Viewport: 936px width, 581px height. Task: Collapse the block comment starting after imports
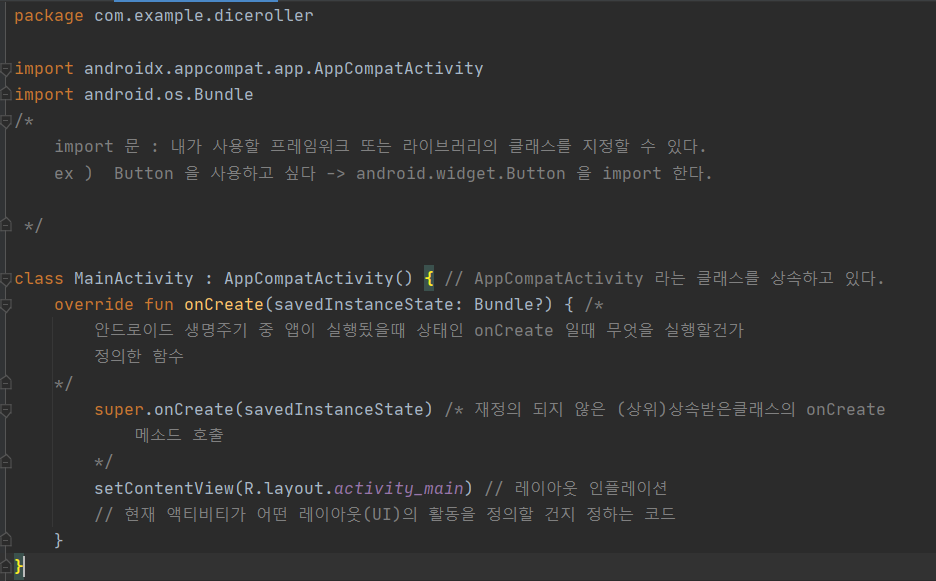click(x=6, y=121)
